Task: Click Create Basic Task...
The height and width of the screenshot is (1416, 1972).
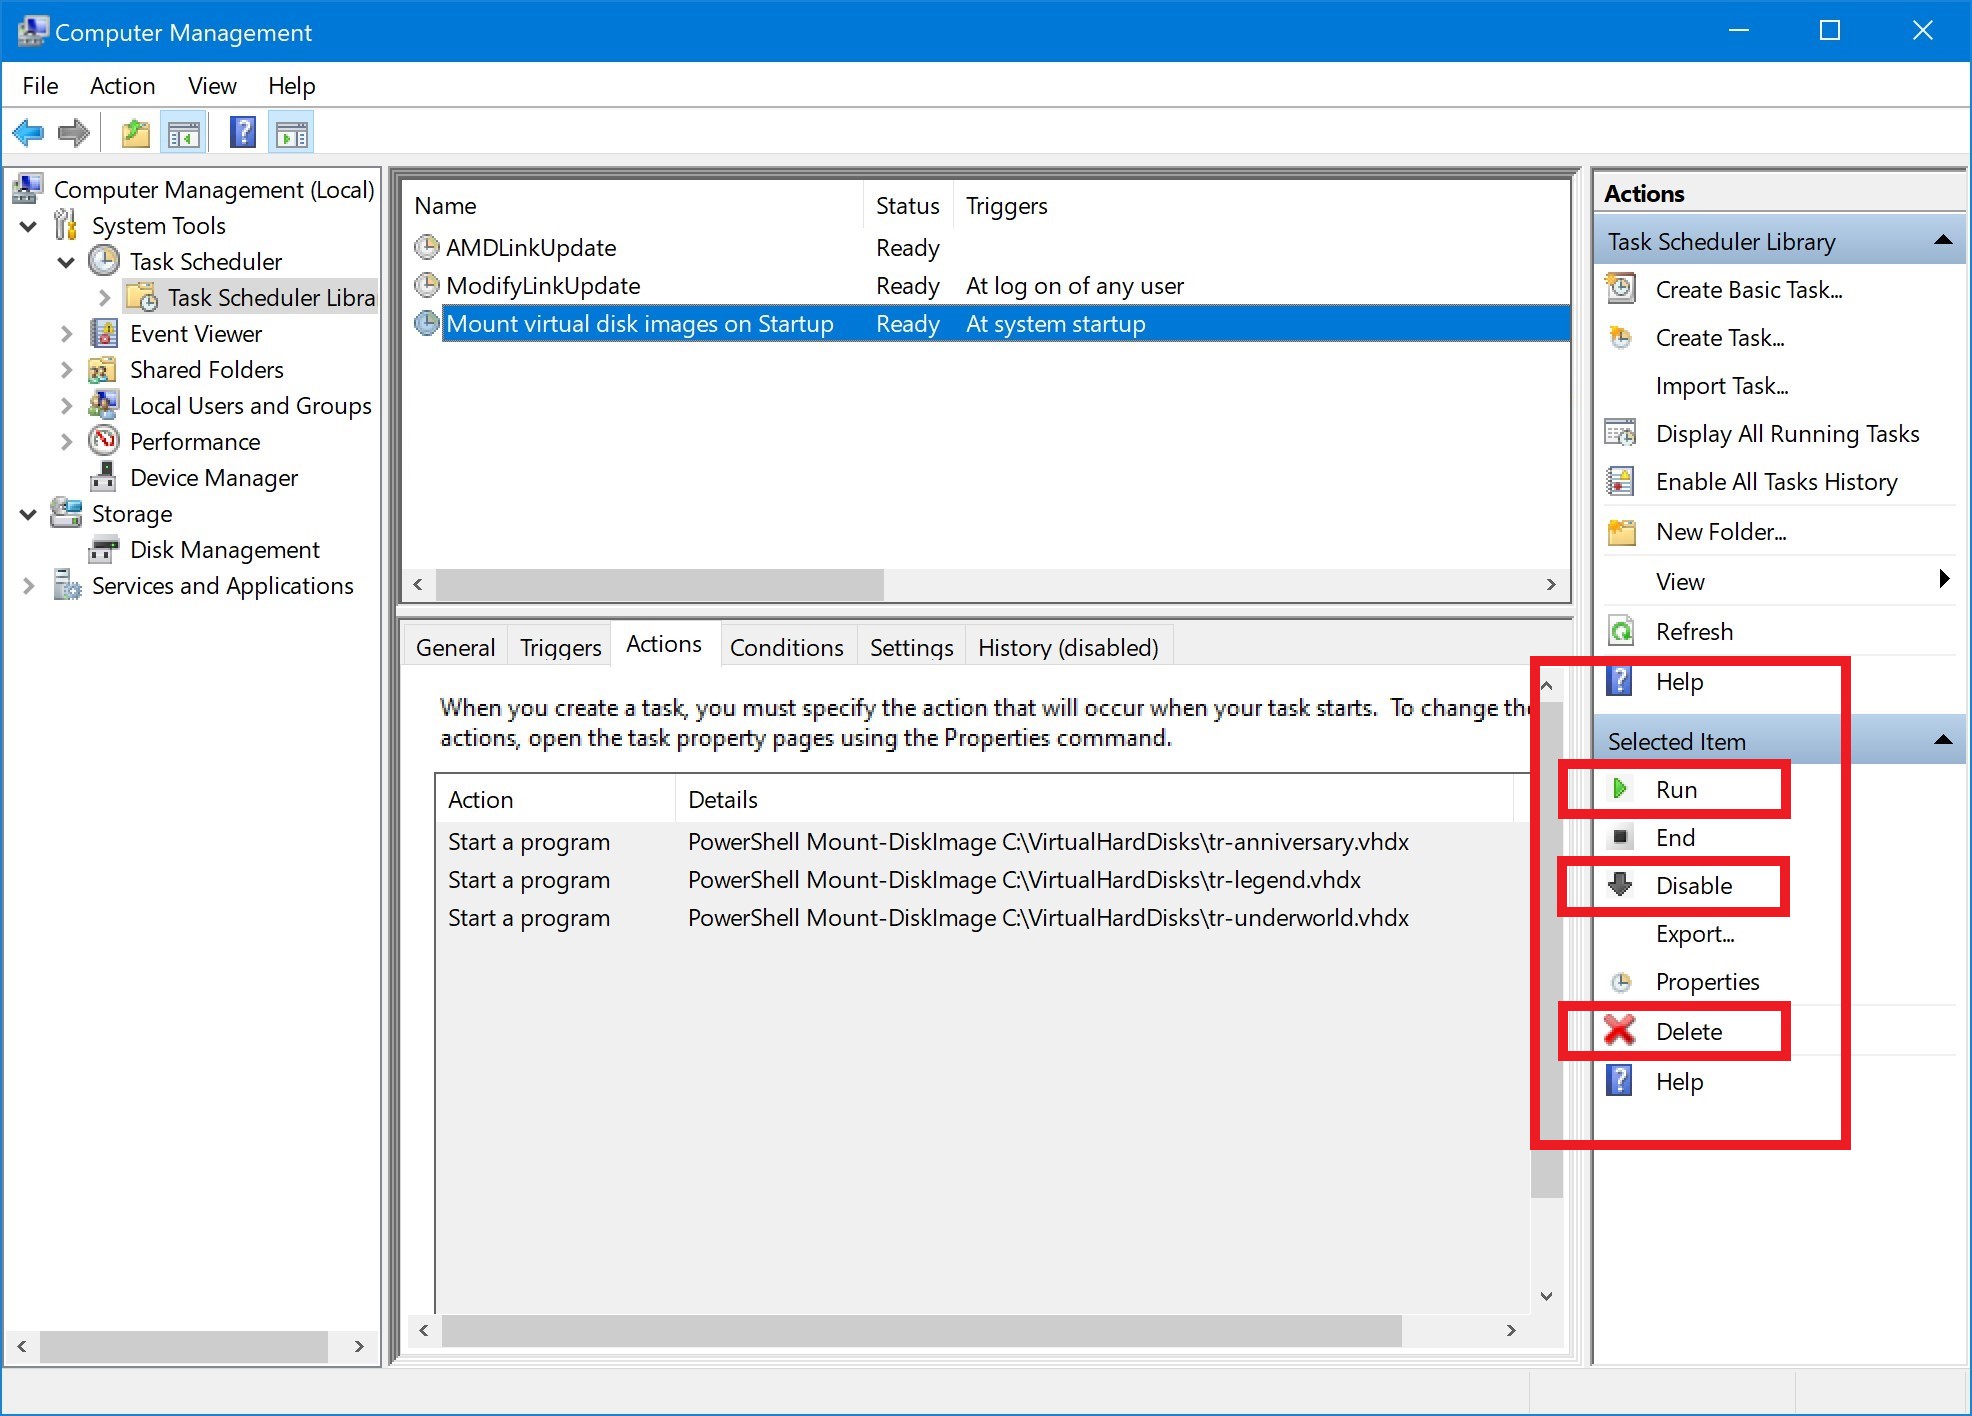Action: (x=1748, y=290)
